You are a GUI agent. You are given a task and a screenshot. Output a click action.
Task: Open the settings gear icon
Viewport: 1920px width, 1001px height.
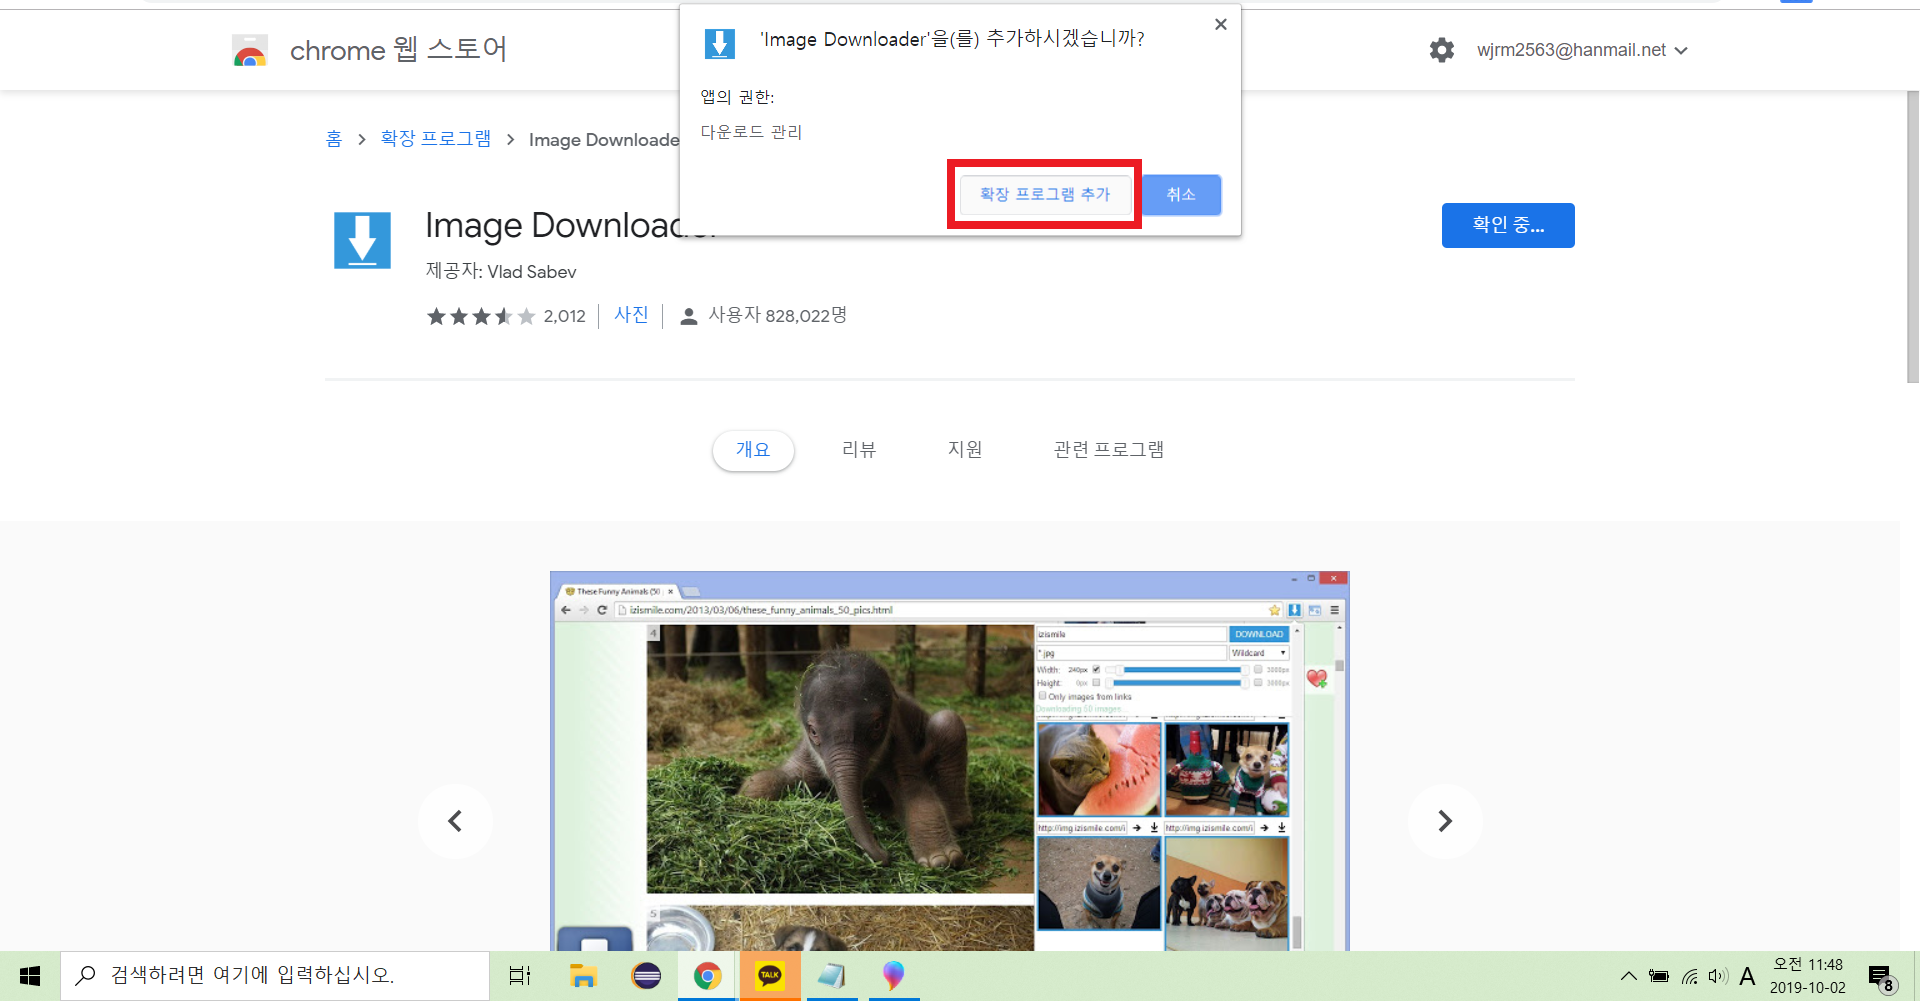click(1441, 50)
